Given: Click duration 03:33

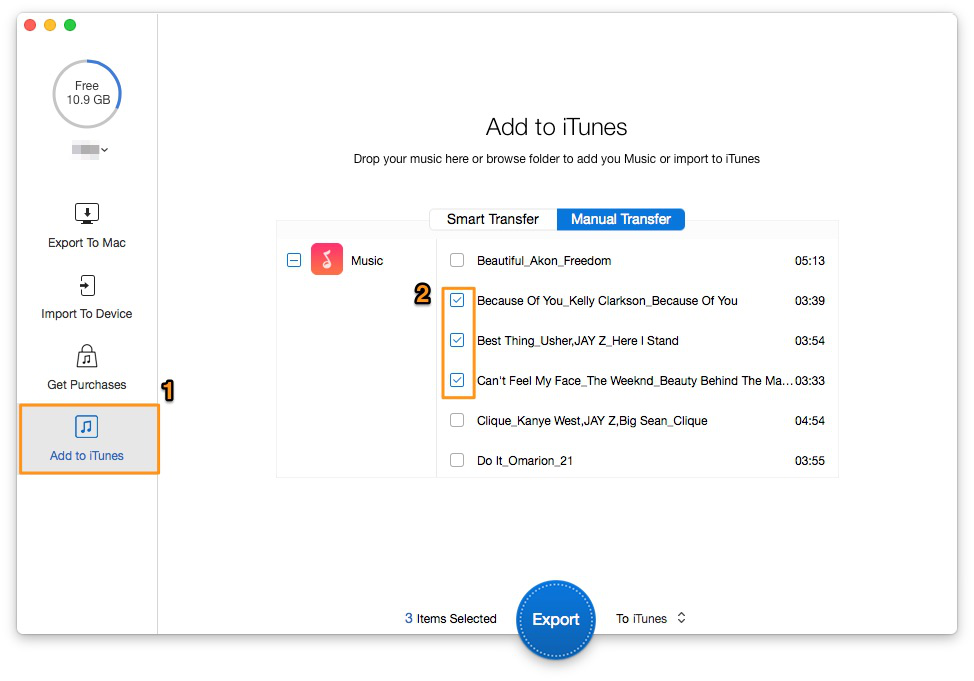Looking at the screenshot, I should 809,380.
